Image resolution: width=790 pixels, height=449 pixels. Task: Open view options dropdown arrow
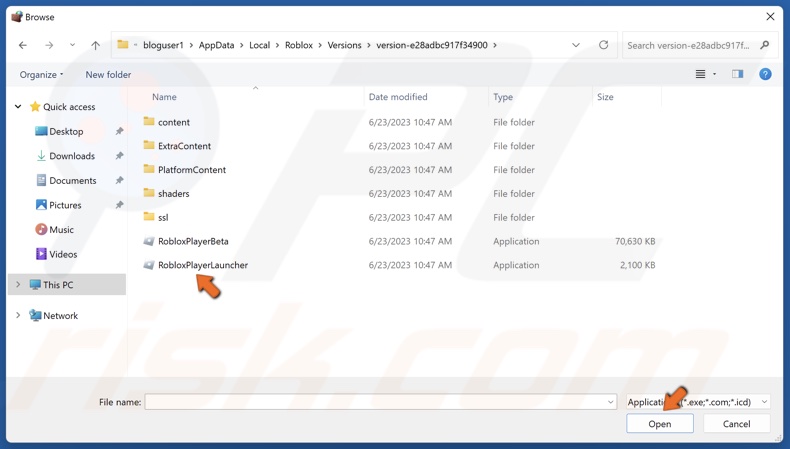(x=714, y=74)
